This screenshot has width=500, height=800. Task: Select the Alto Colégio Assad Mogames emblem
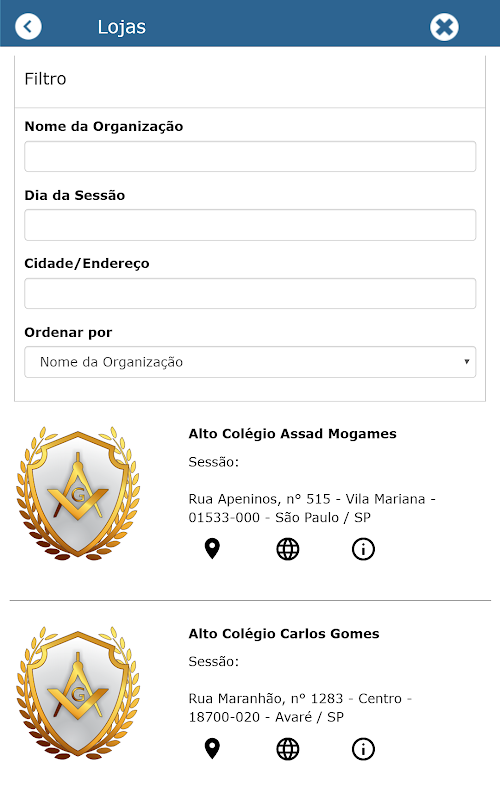[x=78, y=493]
